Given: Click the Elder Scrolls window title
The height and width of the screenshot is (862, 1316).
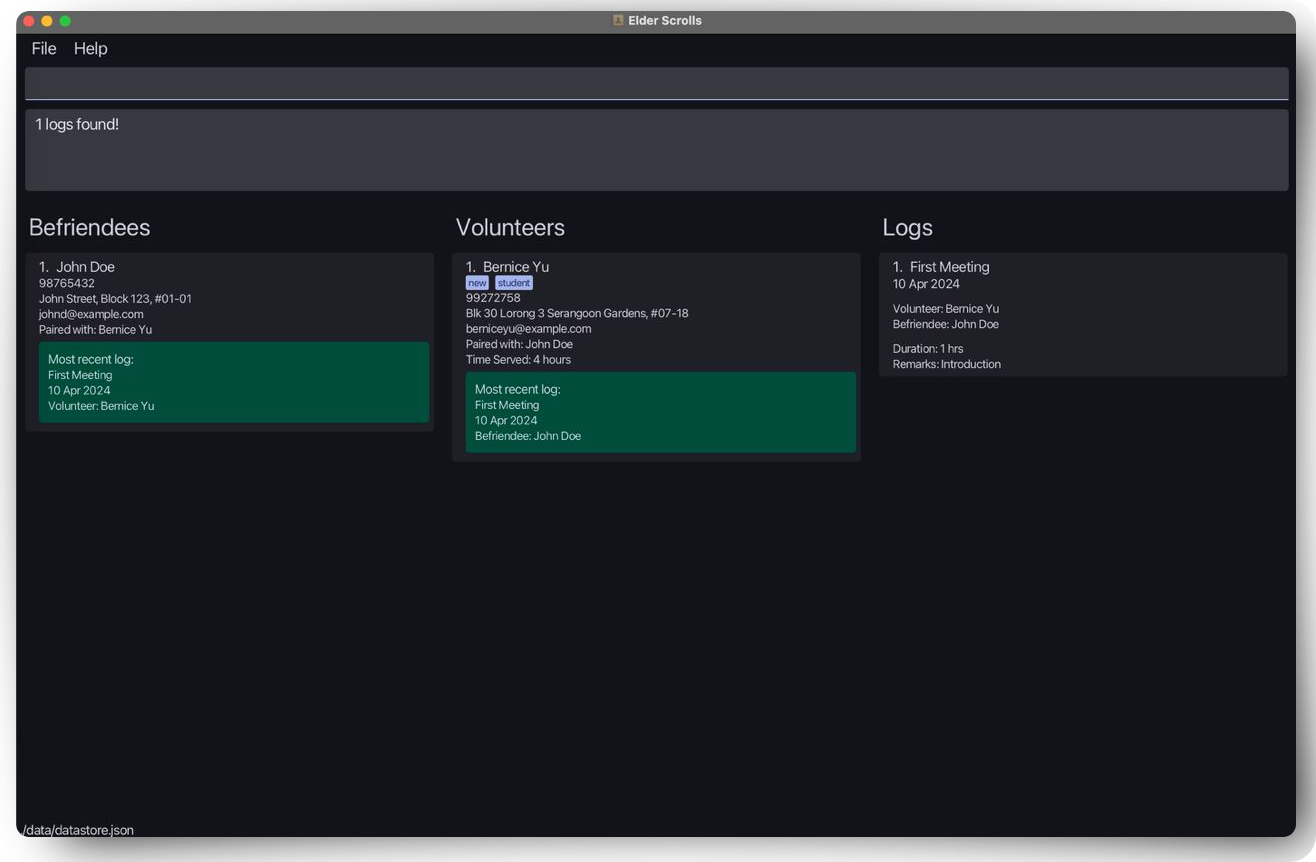Looking at the screenshot, I should coord(665,21).
